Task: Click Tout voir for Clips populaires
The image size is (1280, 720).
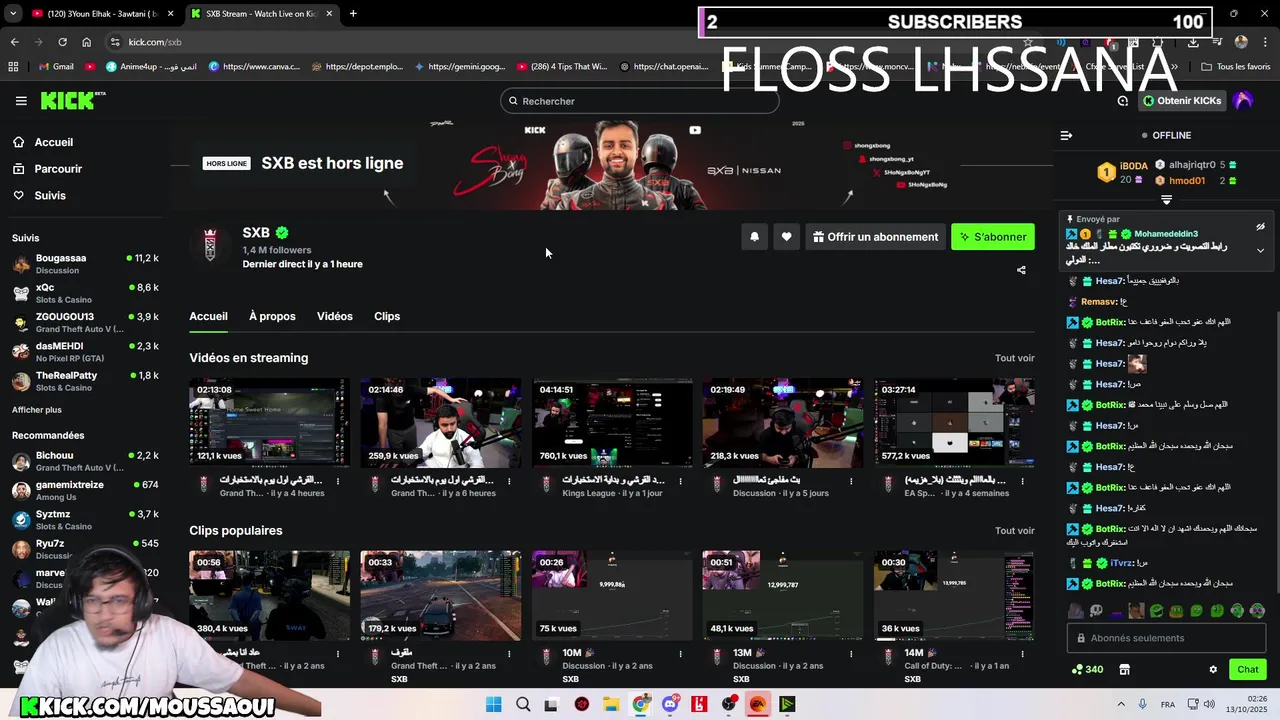Action: 1014,531
